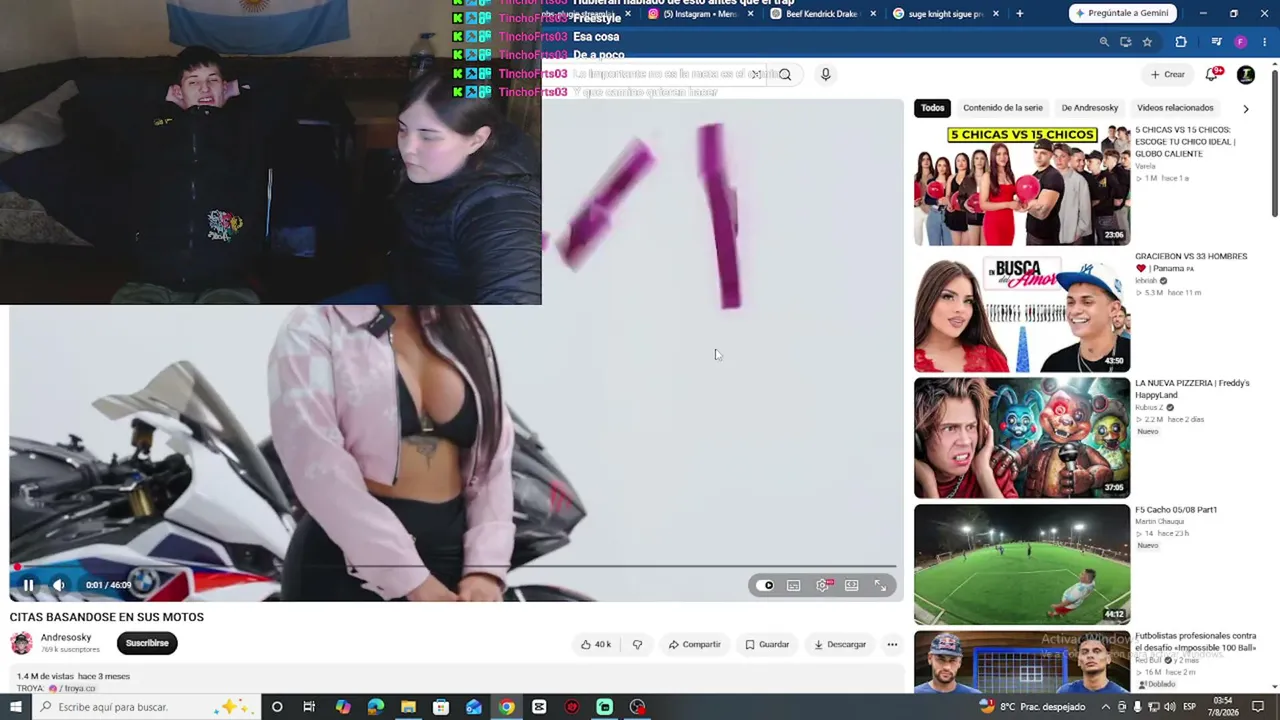Open the Windows Start menu
Viewport: 1280px width, 720px height.
tap(15, 707)
